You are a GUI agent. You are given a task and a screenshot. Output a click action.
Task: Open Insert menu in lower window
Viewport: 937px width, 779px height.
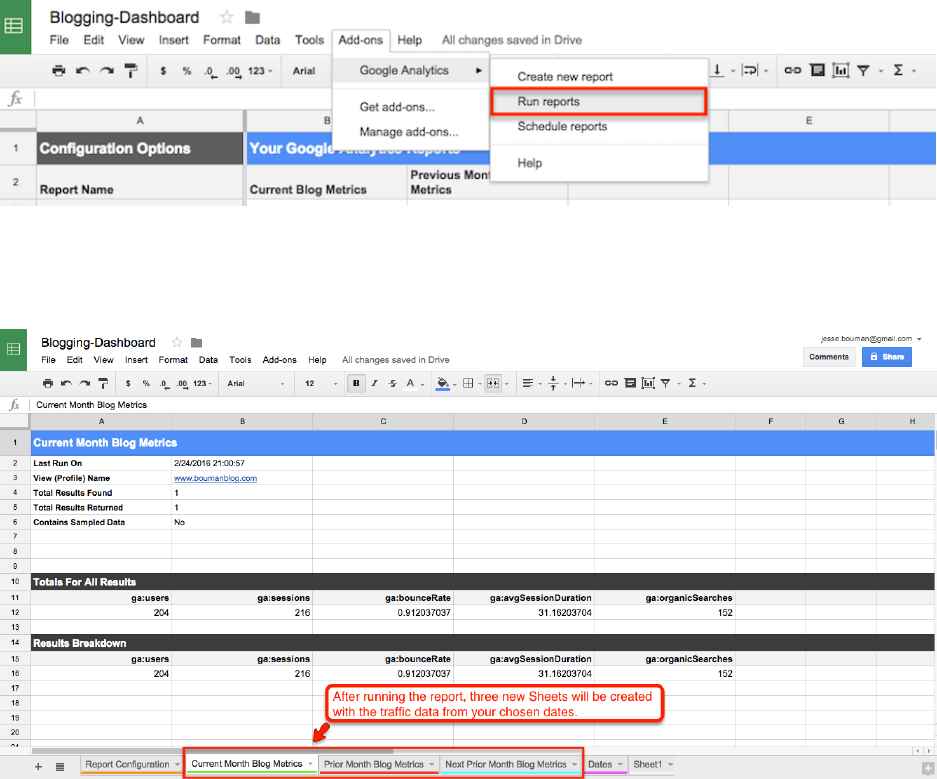[136, 360]
